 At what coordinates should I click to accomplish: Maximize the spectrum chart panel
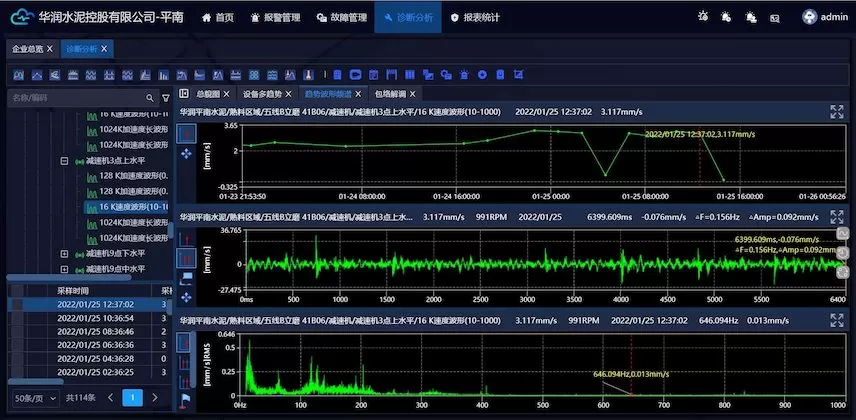pos(836,321)
